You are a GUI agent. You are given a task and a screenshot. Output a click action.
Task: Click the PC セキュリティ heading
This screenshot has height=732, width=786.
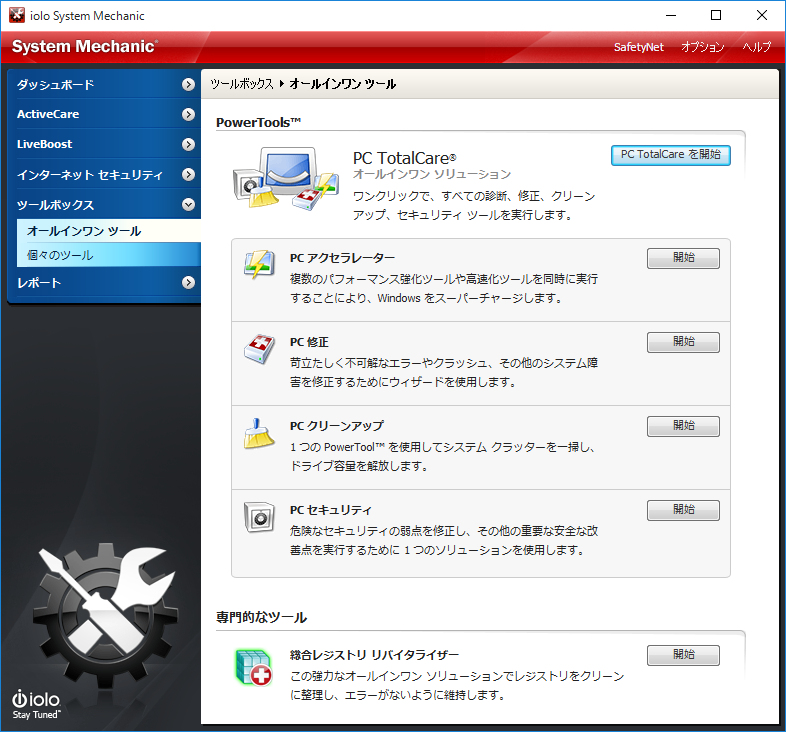pyautogui.click(x=330, y=510)
